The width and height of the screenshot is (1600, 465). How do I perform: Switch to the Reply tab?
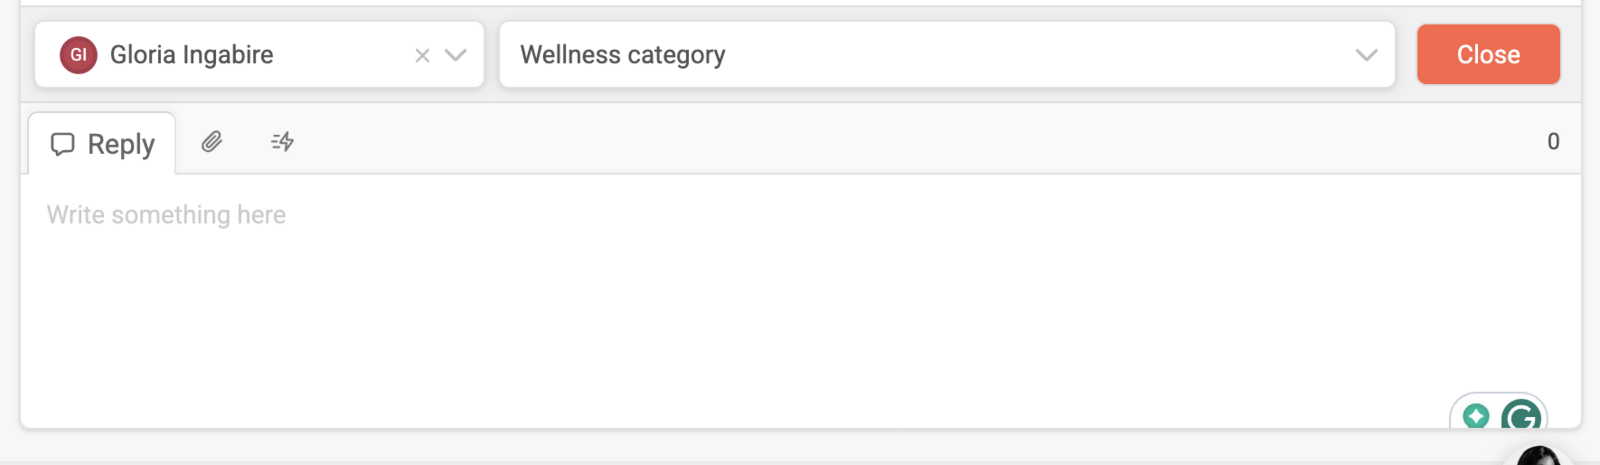pos(102,144)
